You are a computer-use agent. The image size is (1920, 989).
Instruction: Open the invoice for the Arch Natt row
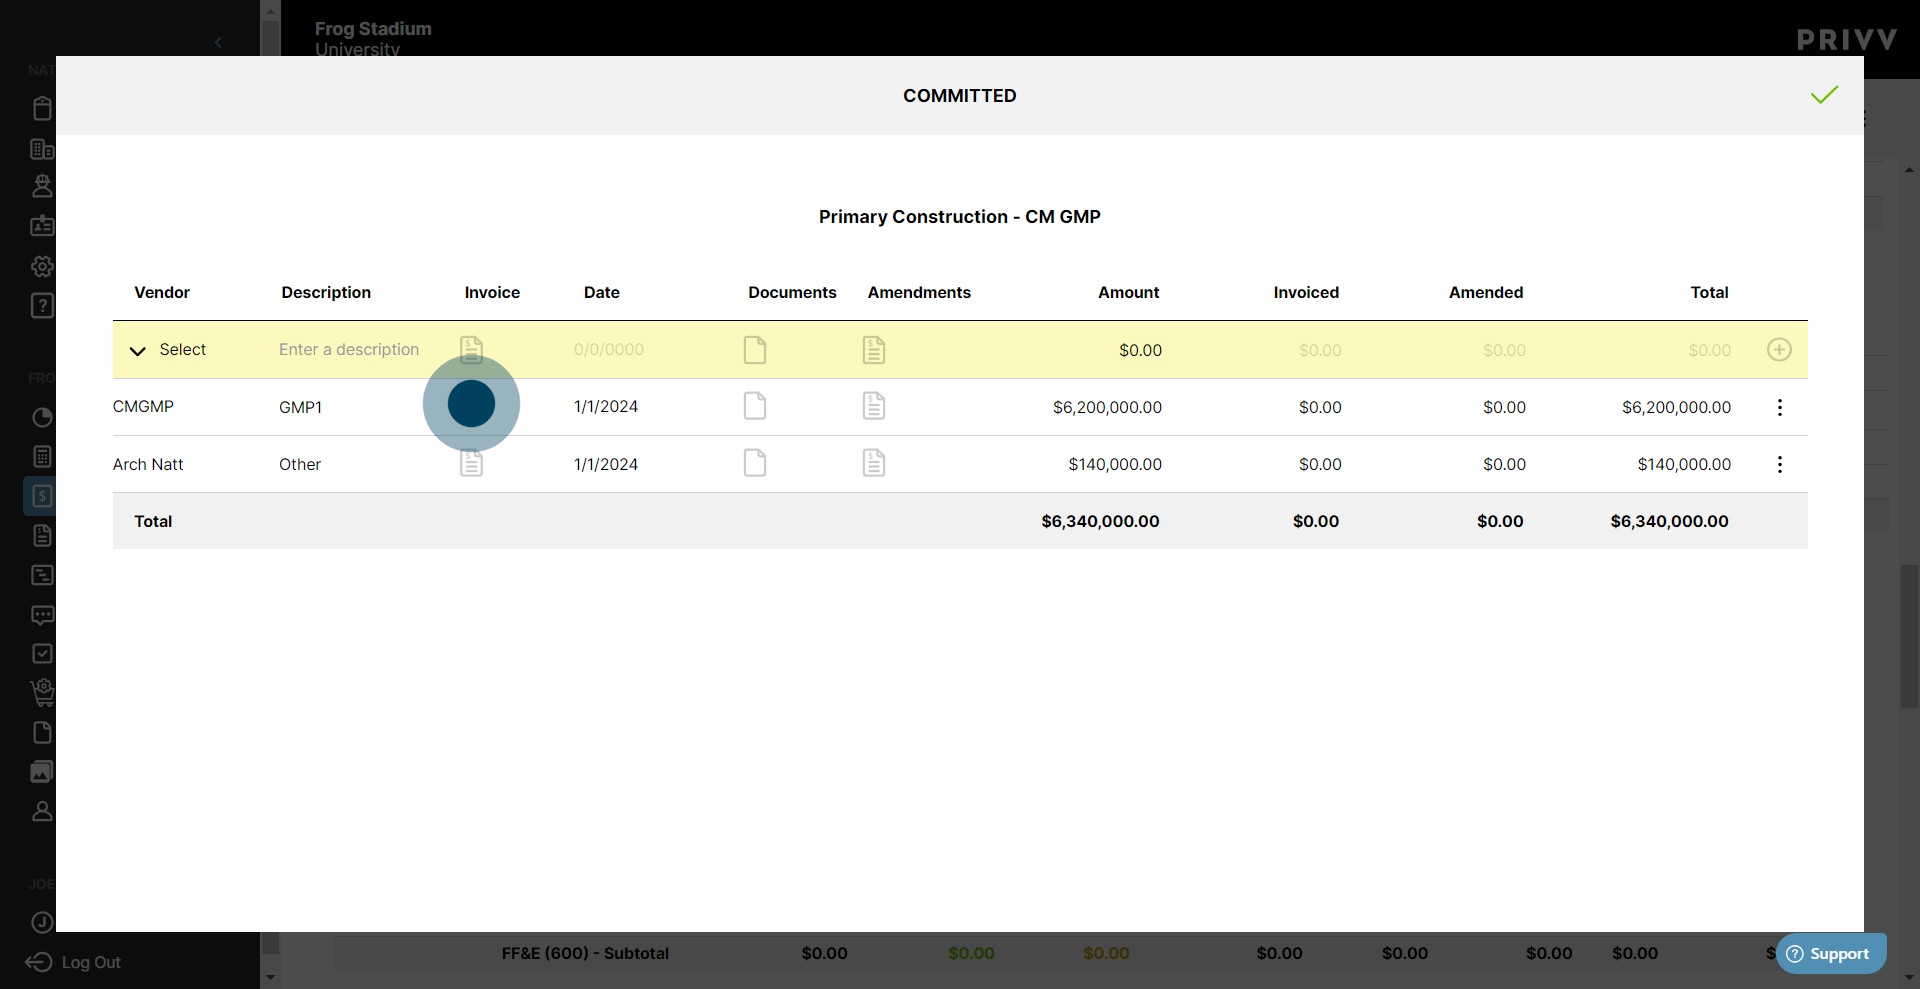(471, 464)
